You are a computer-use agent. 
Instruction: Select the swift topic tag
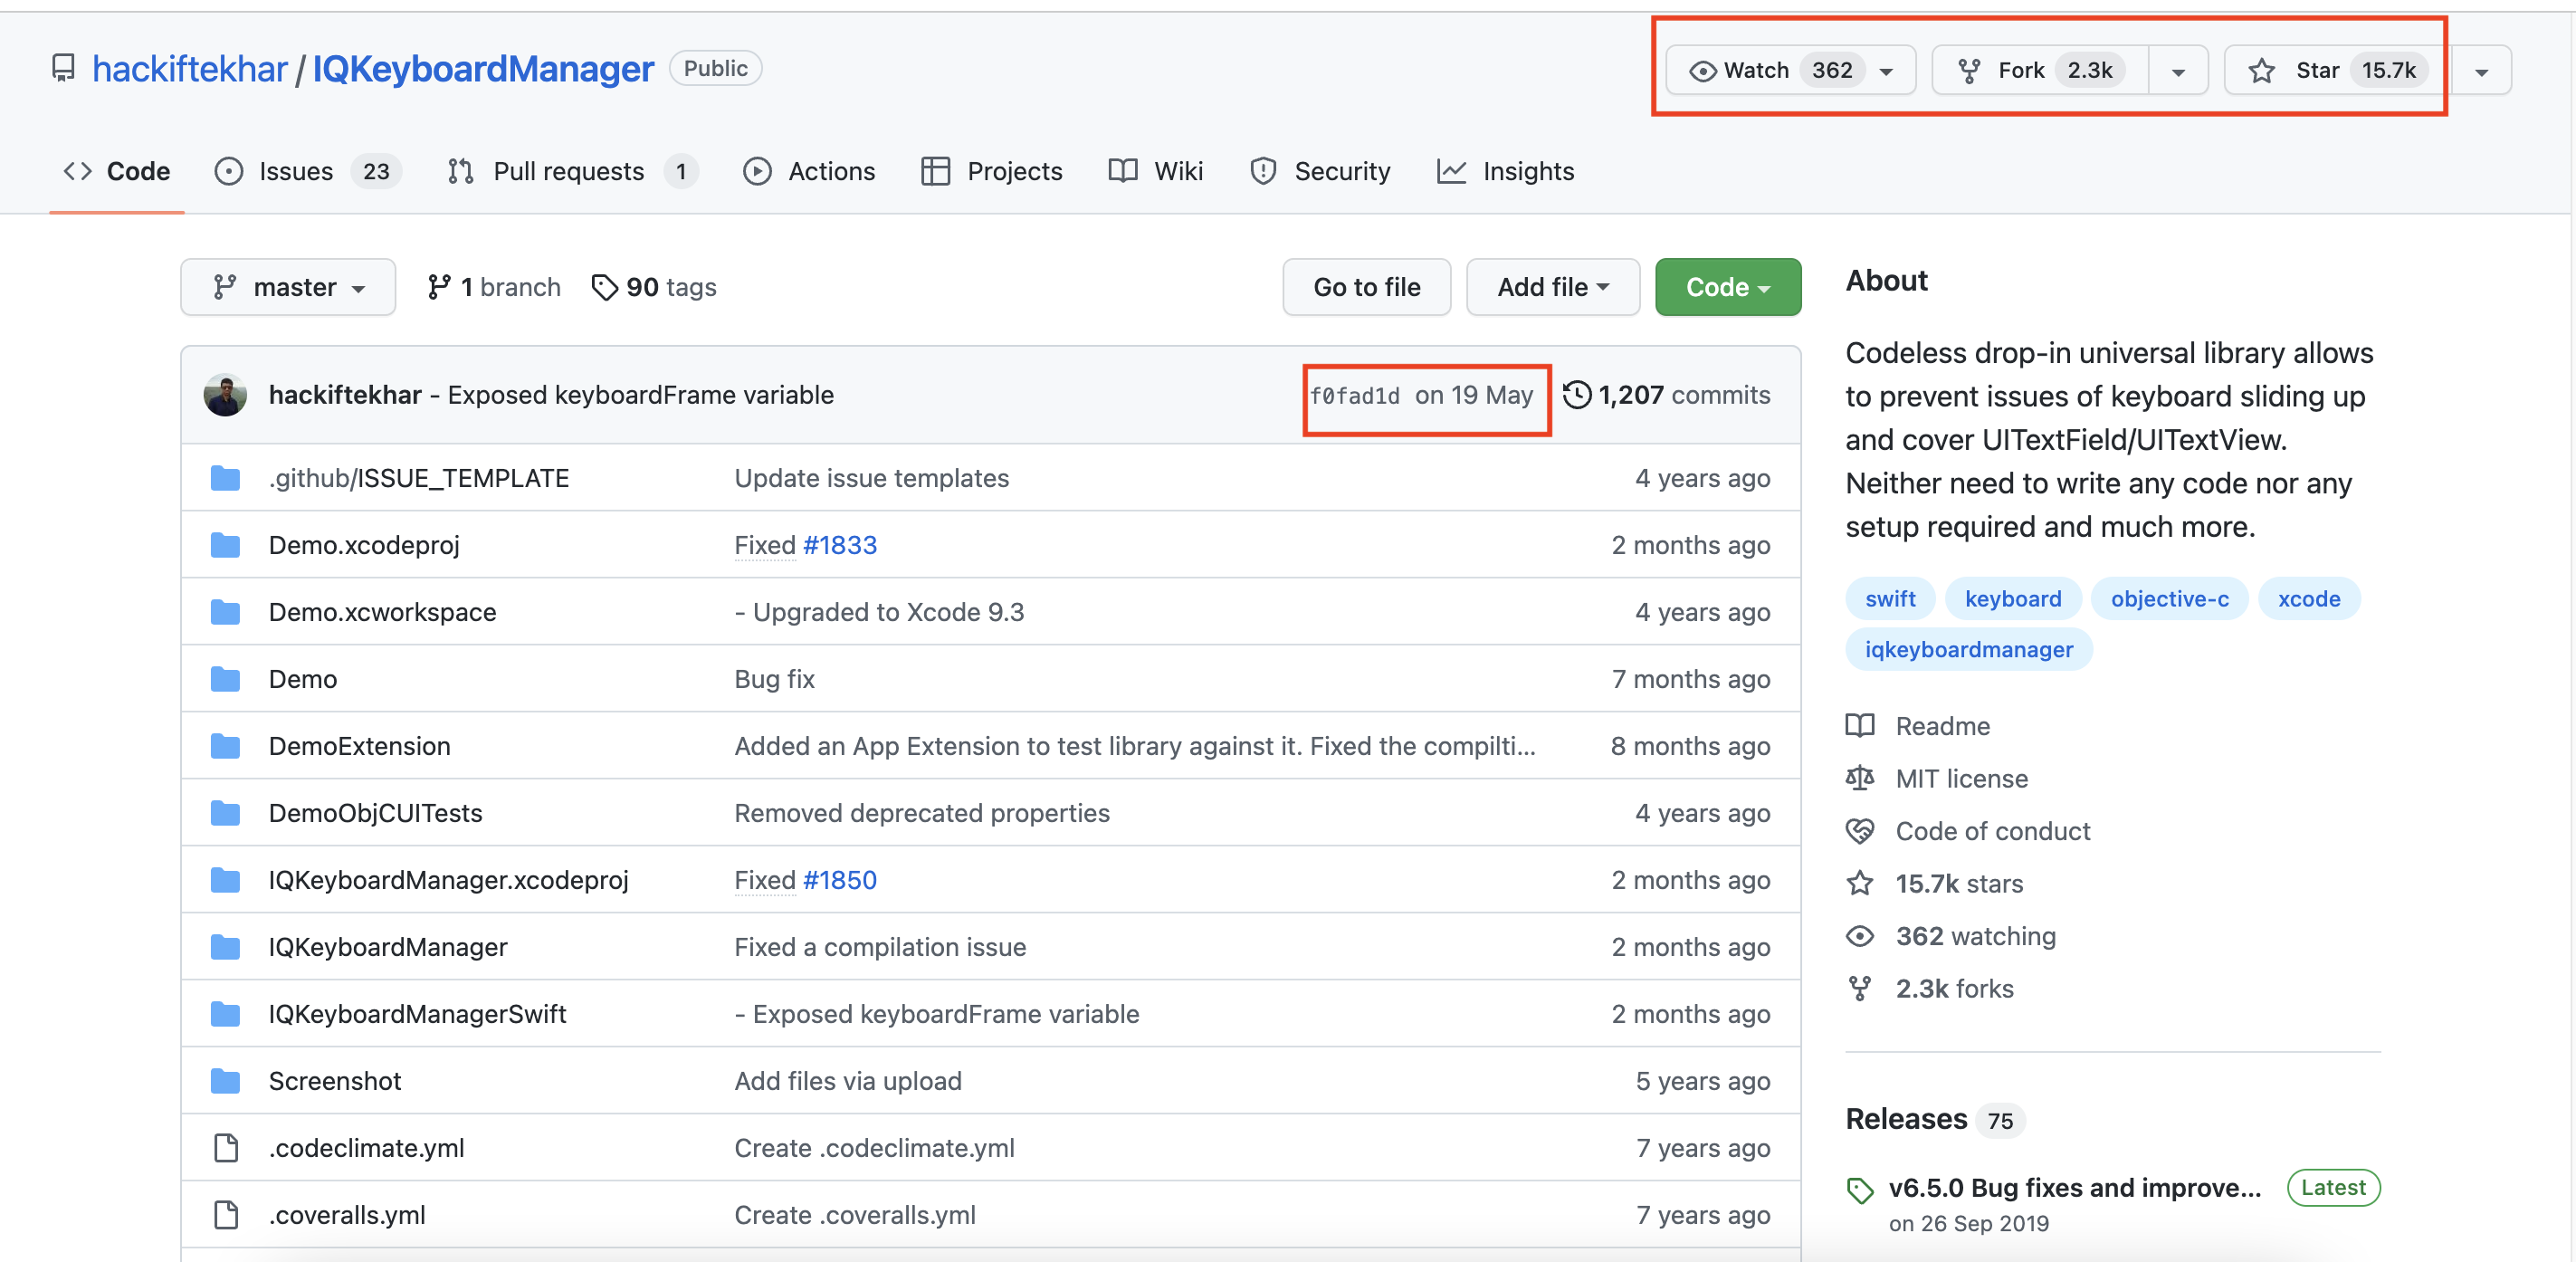(1890, 599)
